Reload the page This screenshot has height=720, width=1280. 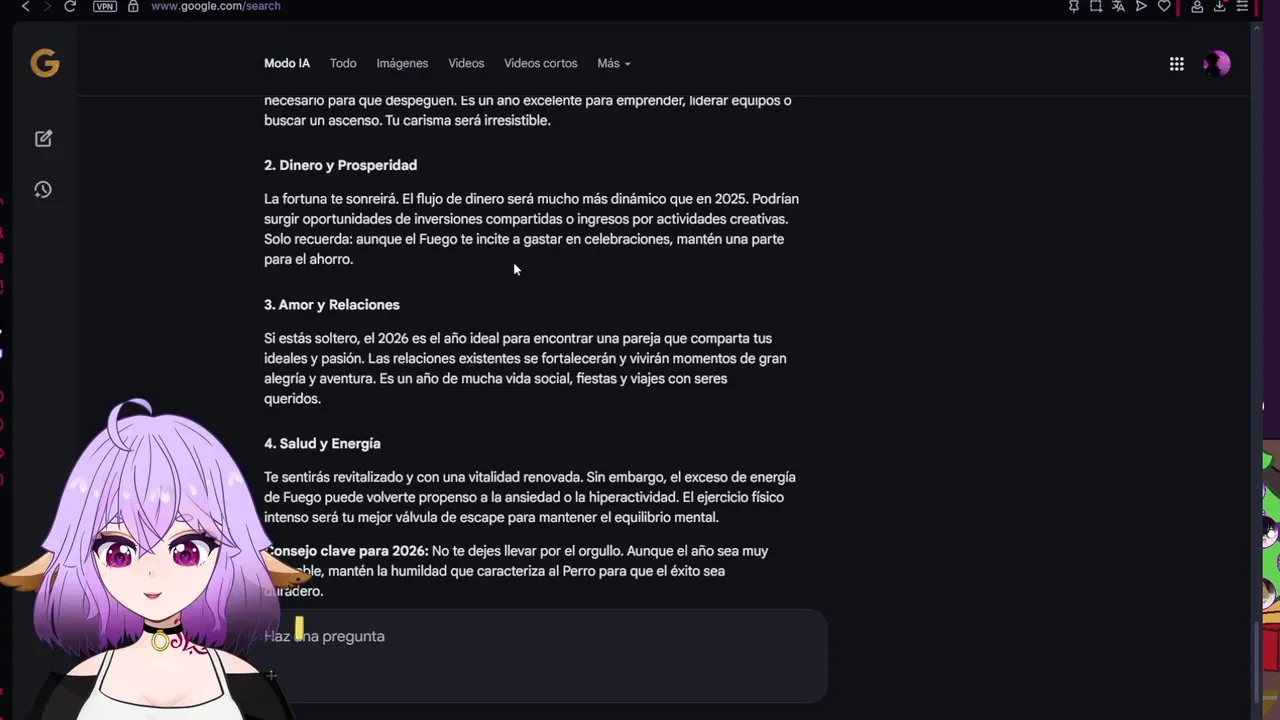(70, 6)
